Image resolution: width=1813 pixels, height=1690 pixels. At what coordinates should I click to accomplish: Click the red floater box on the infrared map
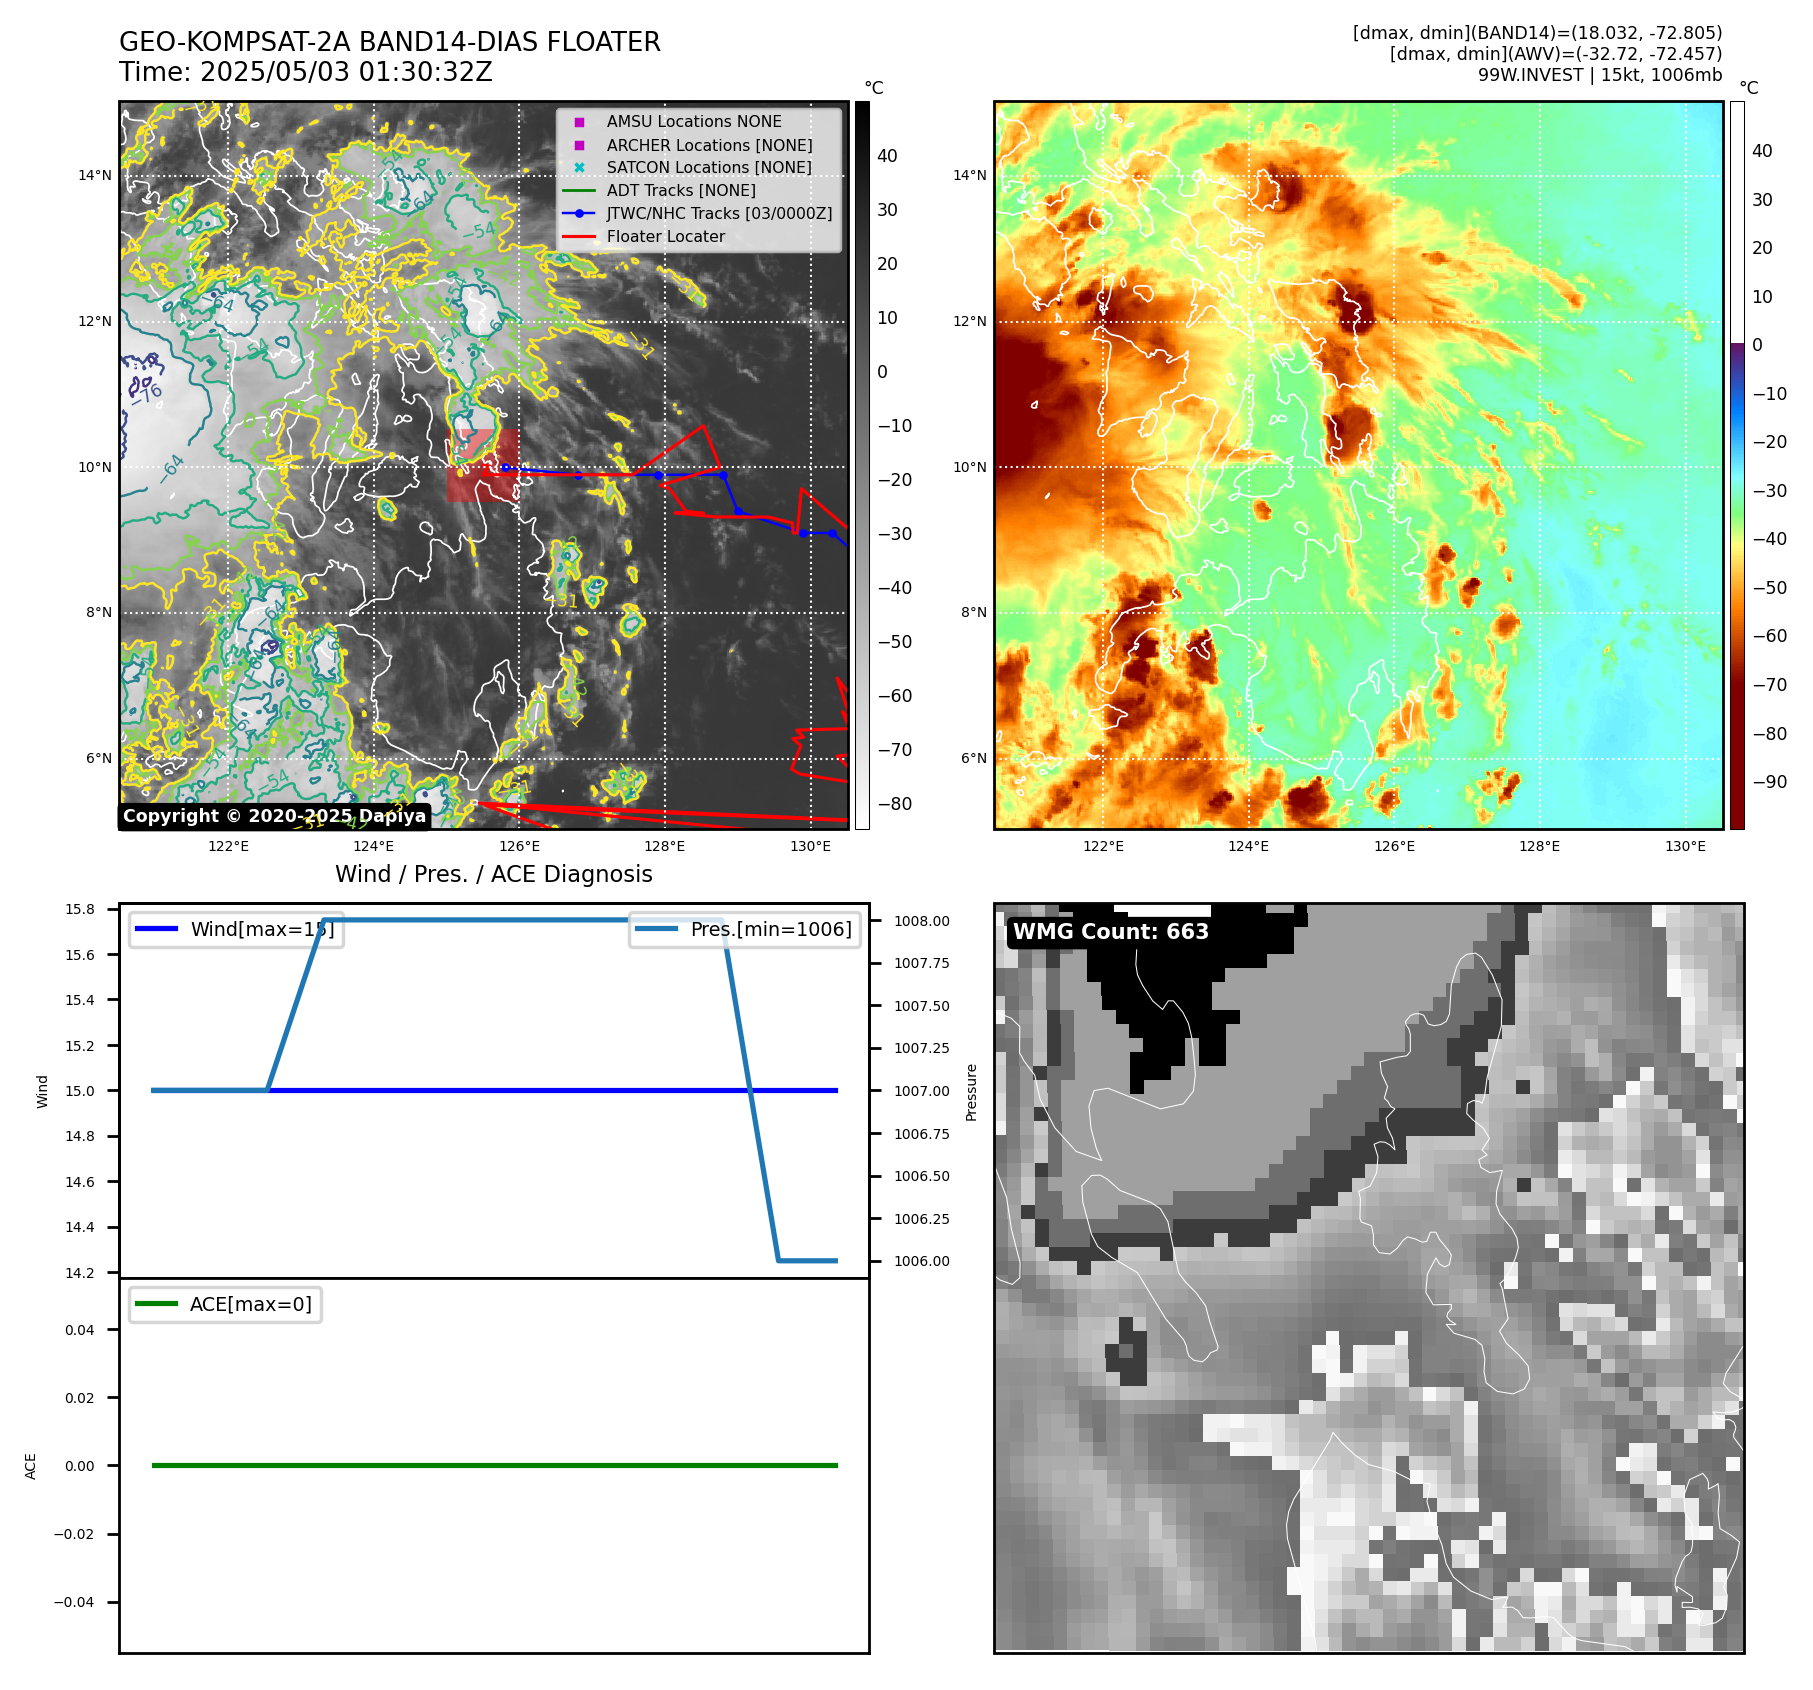[483, 465]
